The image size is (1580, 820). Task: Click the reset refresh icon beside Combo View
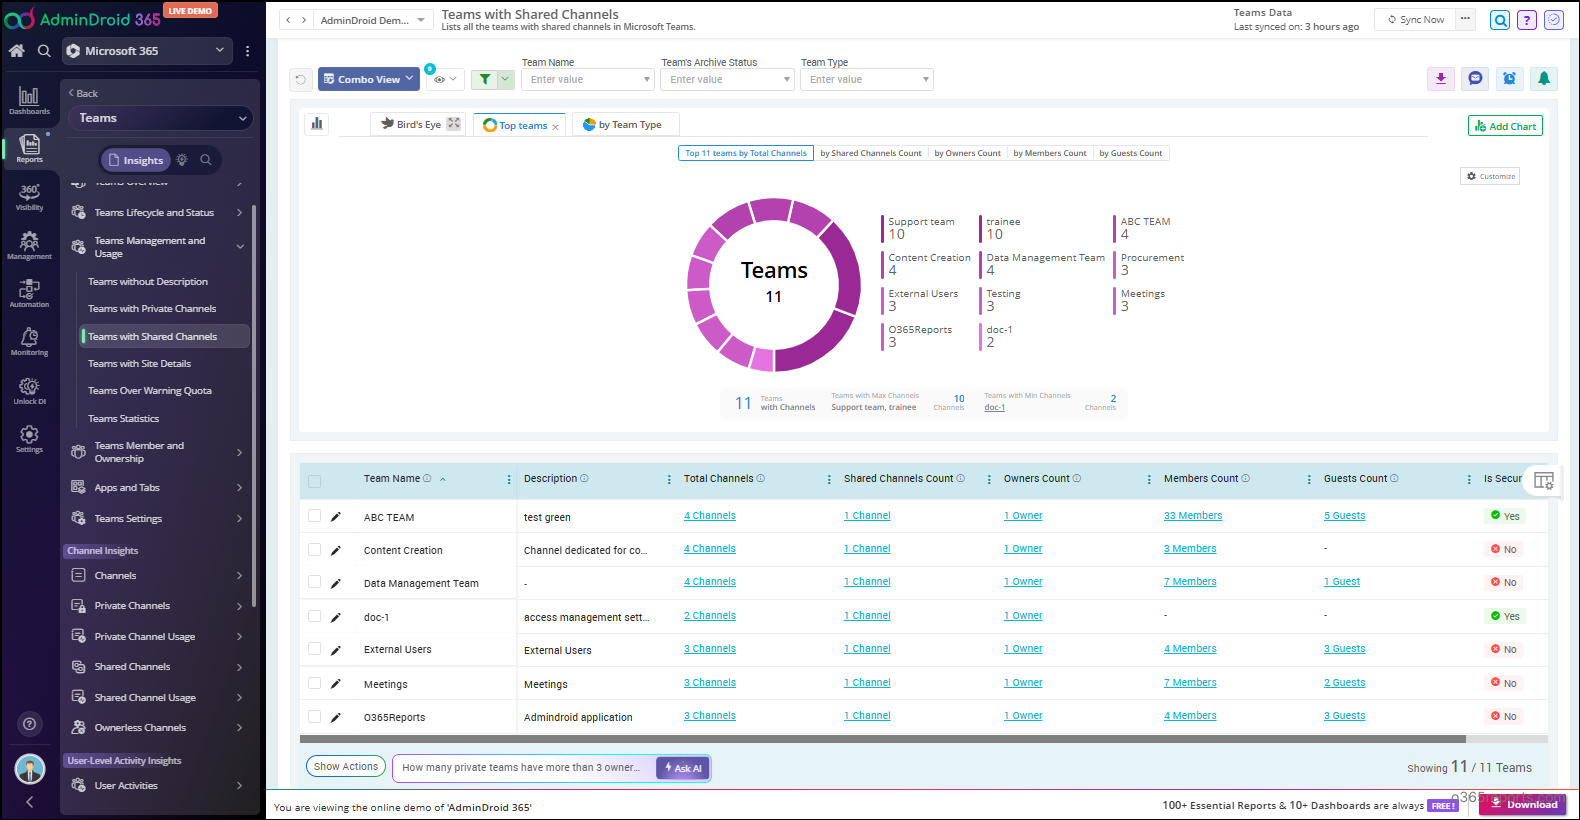[x=300, y=79]
